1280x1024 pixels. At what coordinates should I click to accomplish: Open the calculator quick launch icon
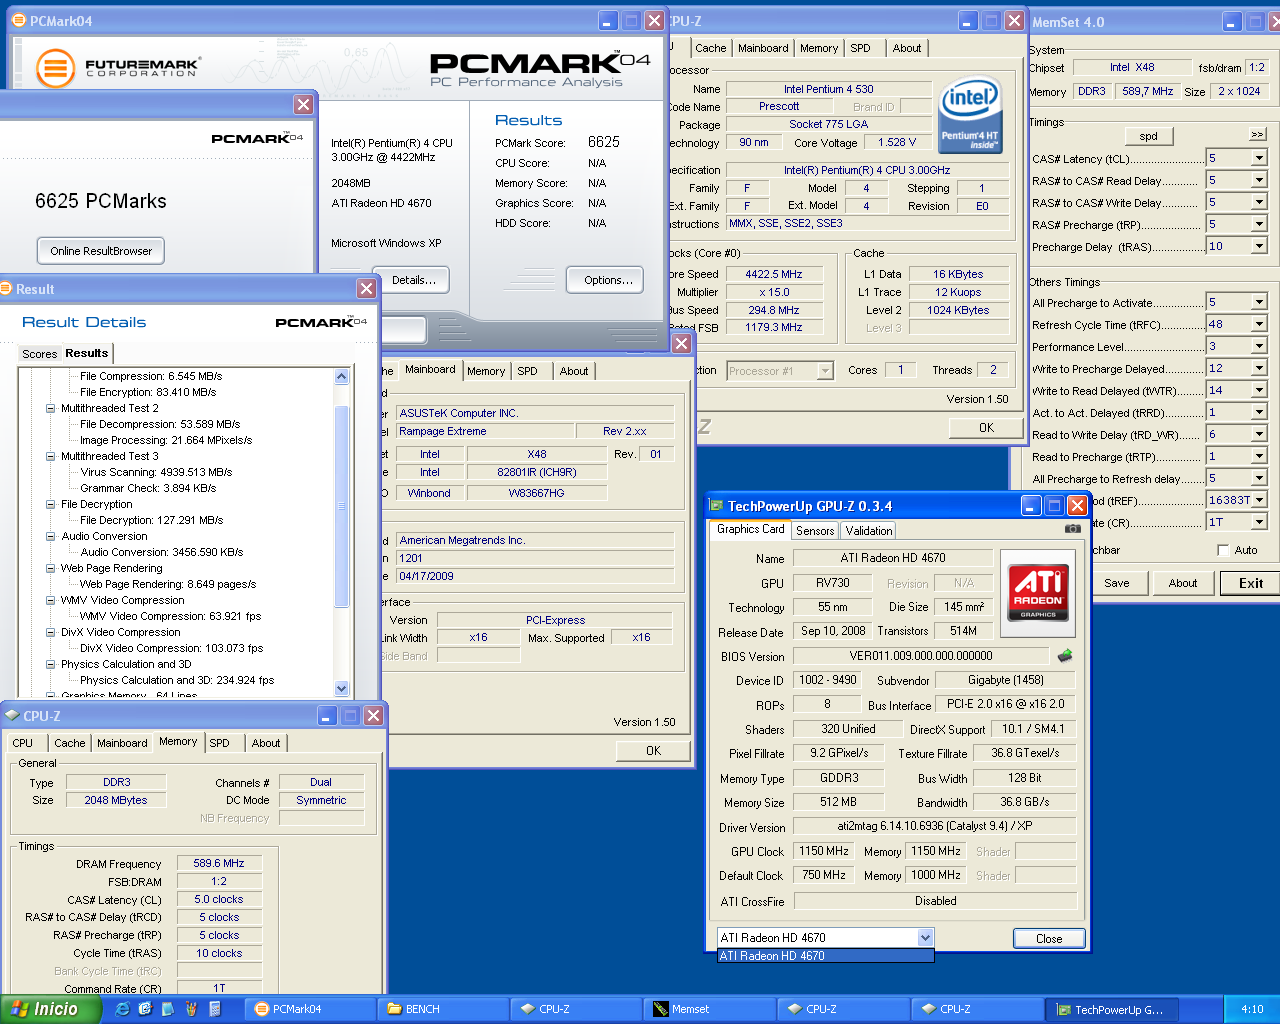tap(214, 1009)
